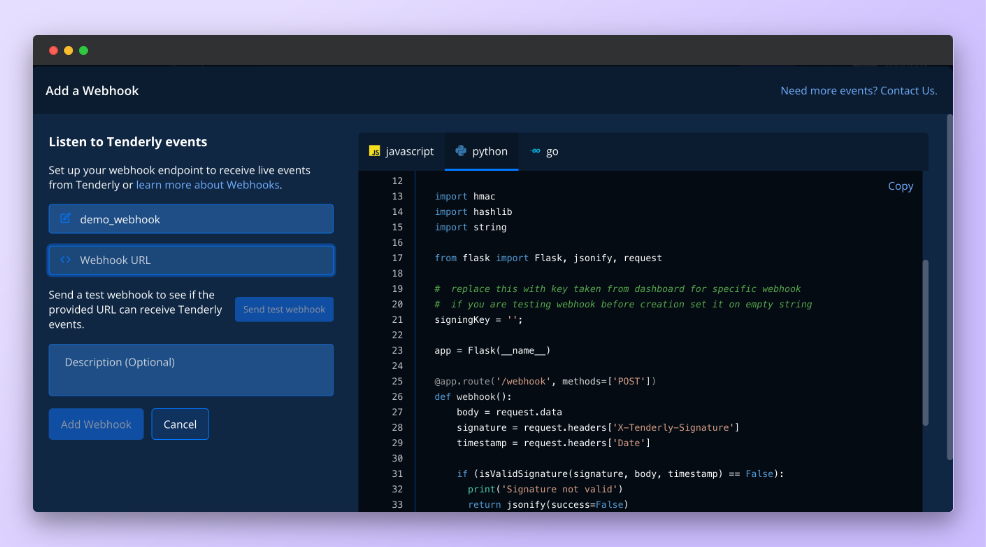Minimize the window using the yellow button
The width and height of the screenshot is (986, 547).
pyautogui.click(x=69, y=50)
